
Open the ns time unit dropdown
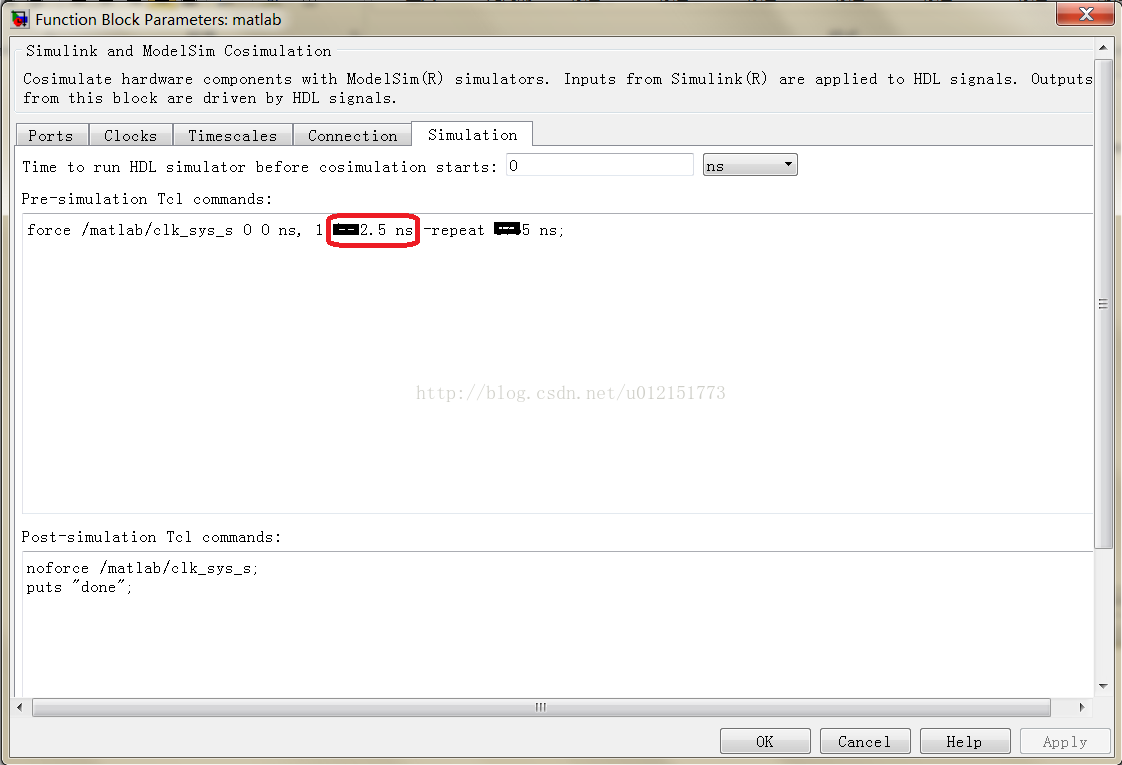point(750,165)
